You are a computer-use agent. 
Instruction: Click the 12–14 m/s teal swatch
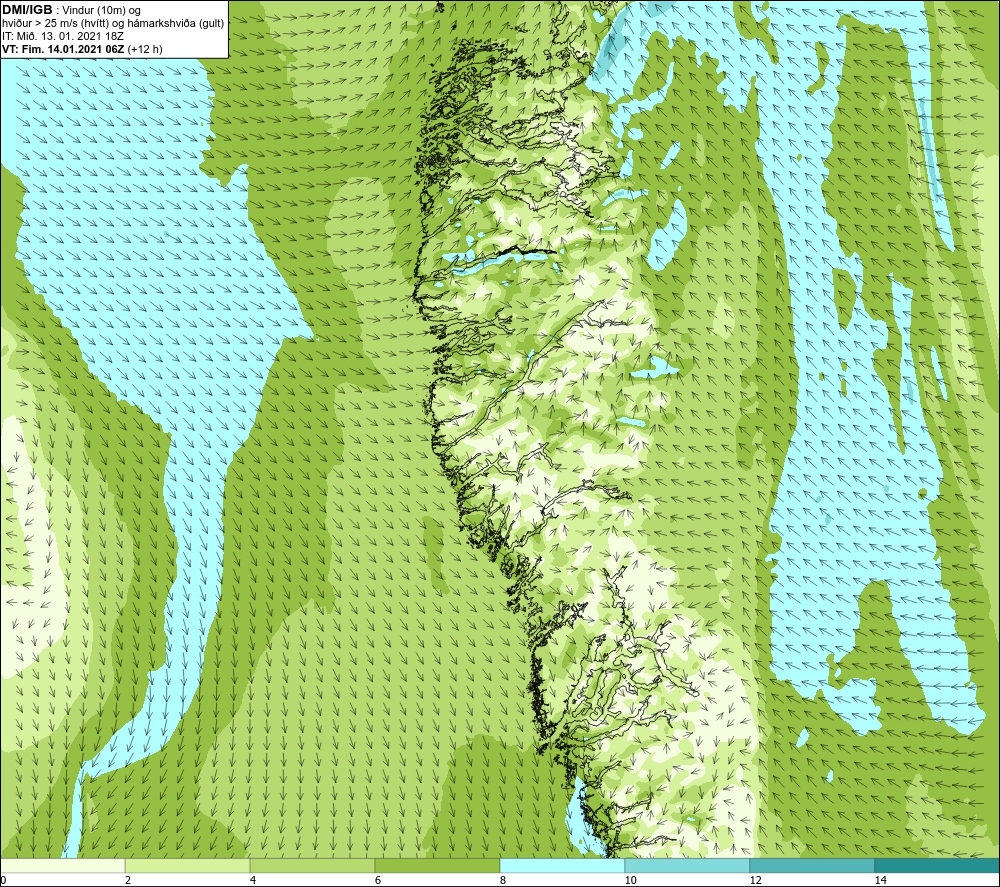pos(812,866)
